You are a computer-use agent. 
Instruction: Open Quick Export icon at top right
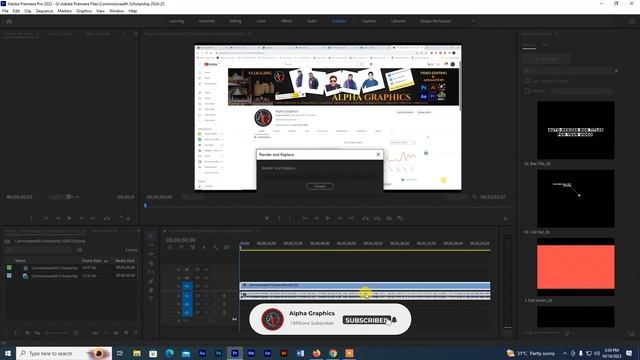click(632, 21)
